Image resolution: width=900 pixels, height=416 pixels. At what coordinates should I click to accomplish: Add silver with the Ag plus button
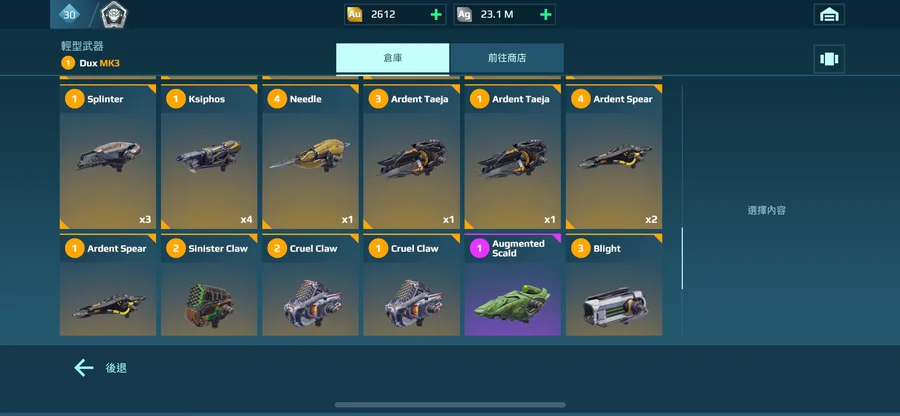(x=545, y=14)
